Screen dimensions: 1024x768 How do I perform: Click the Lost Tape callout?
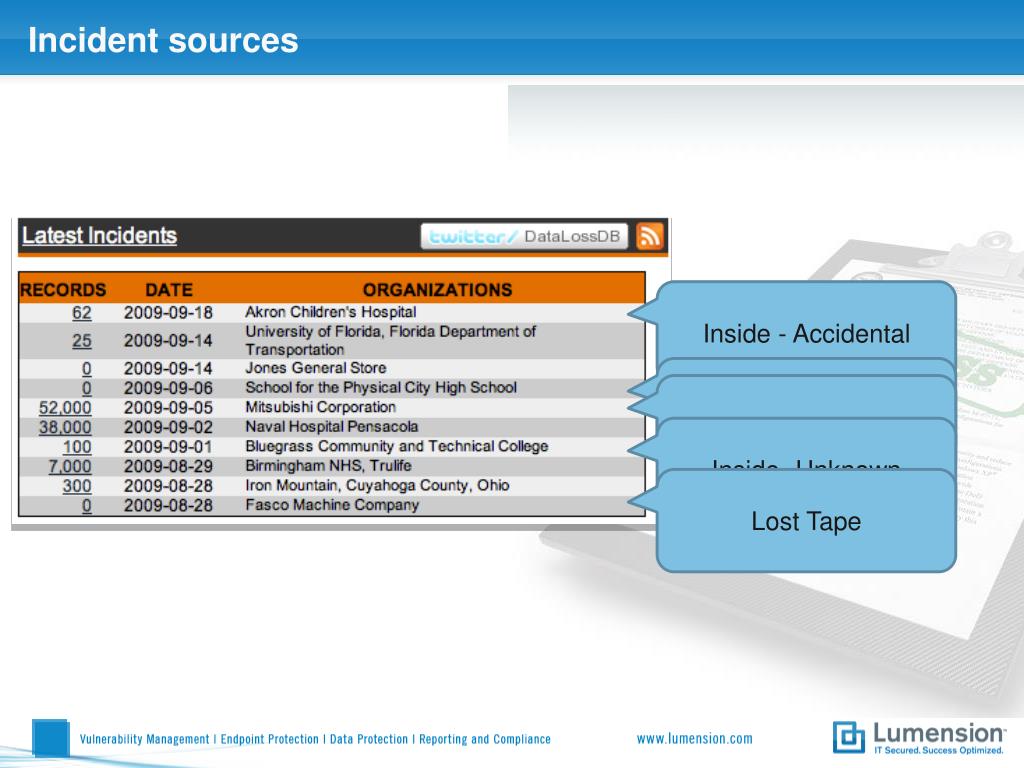point(806,521)
